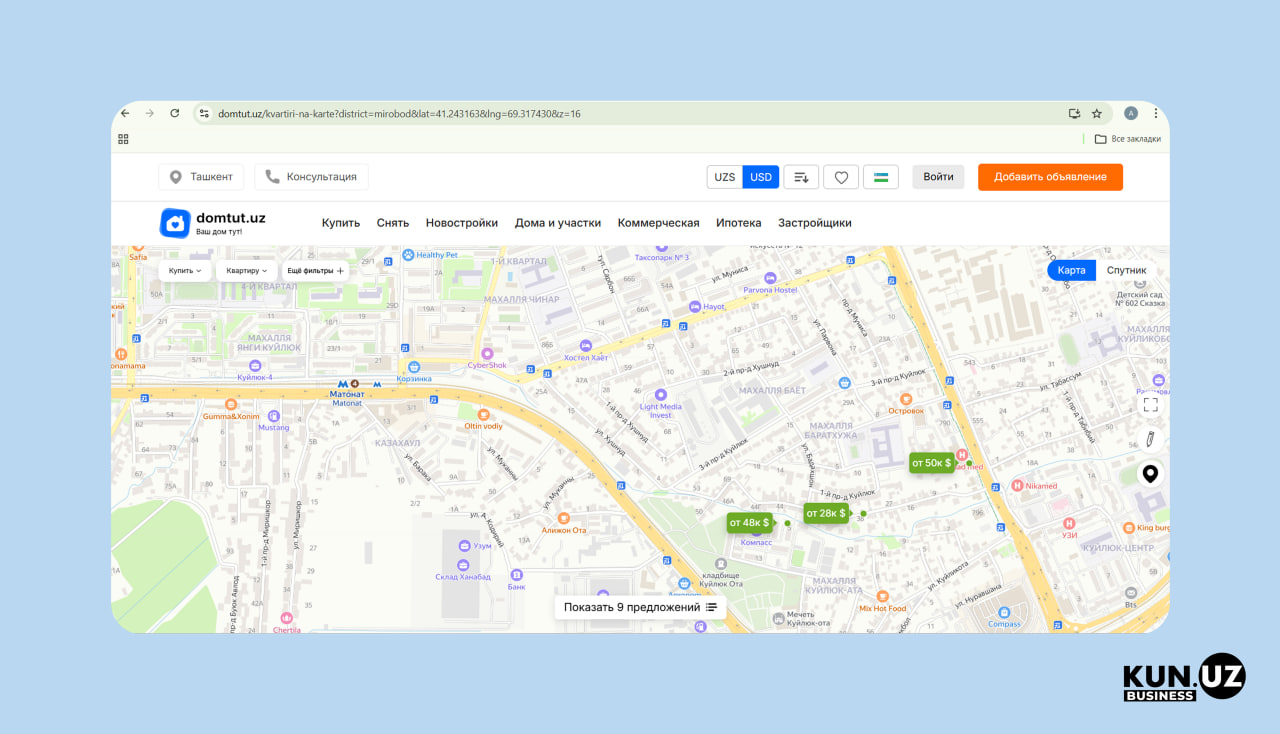
Task: Expand the Купить filter dropdown
Action: [185, 271]
